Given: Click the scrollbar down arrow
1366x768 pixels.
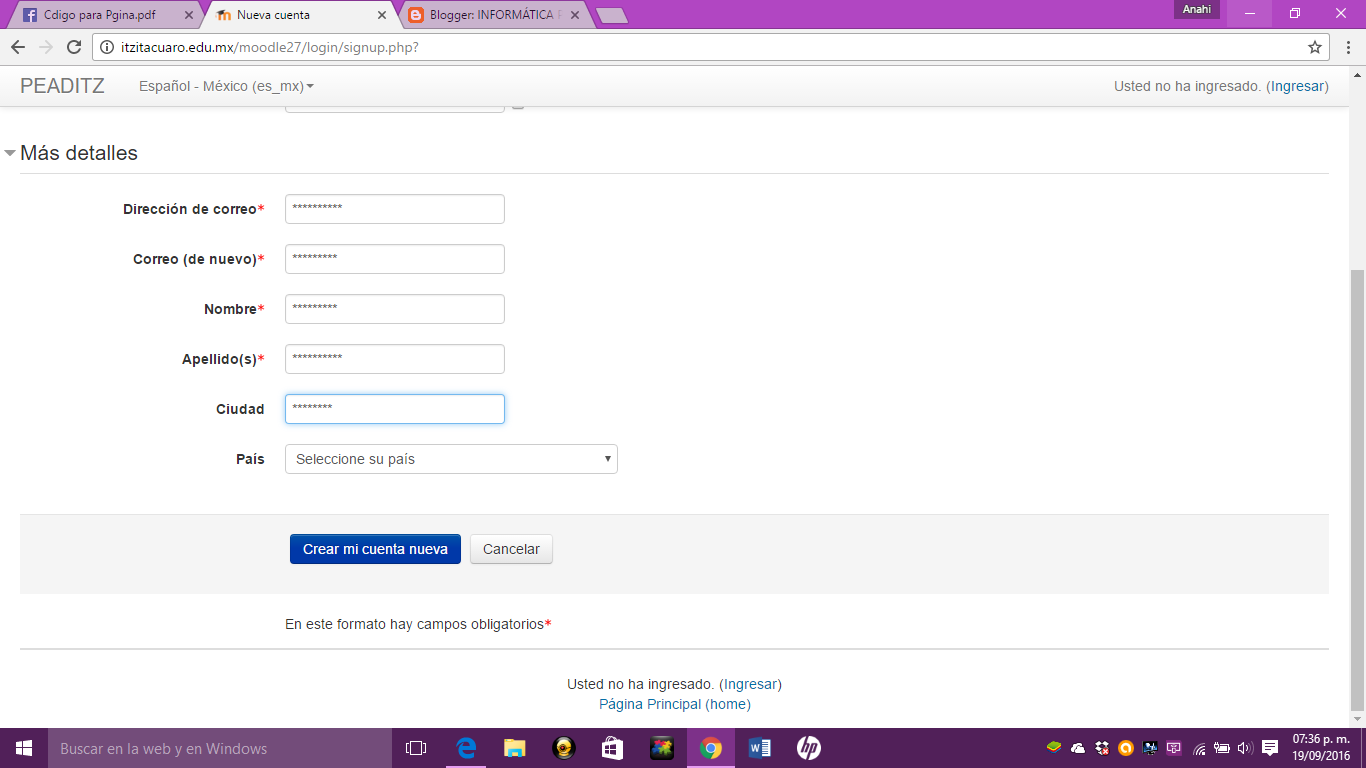Looking at the screenshot, I should tap(1357, 718).
